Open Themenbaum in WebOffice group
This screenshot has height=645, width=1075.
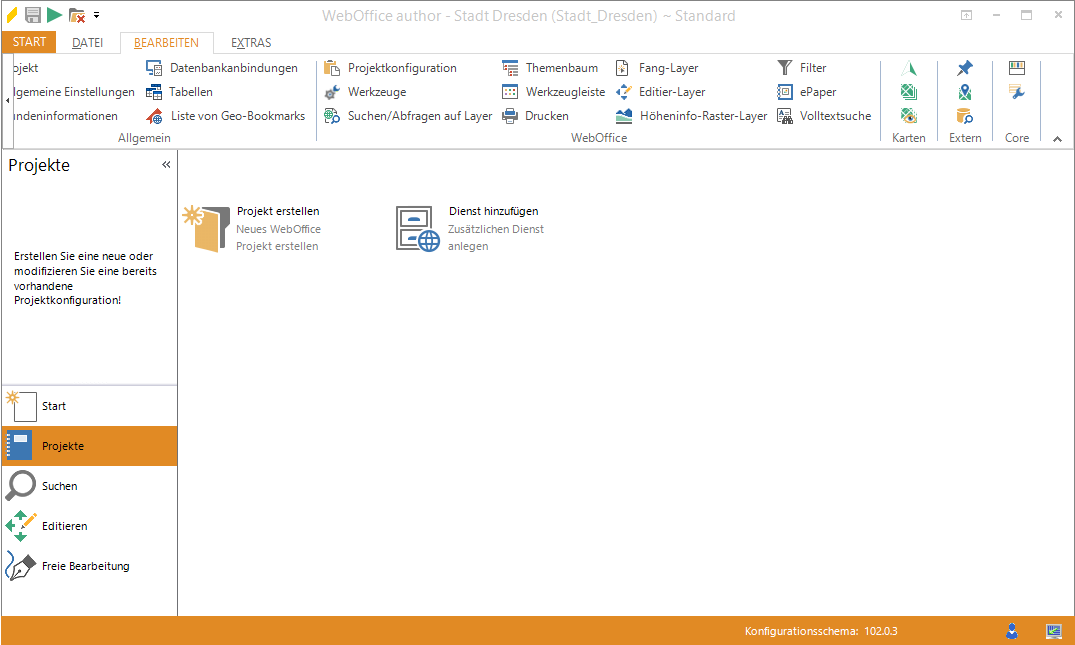550,68
